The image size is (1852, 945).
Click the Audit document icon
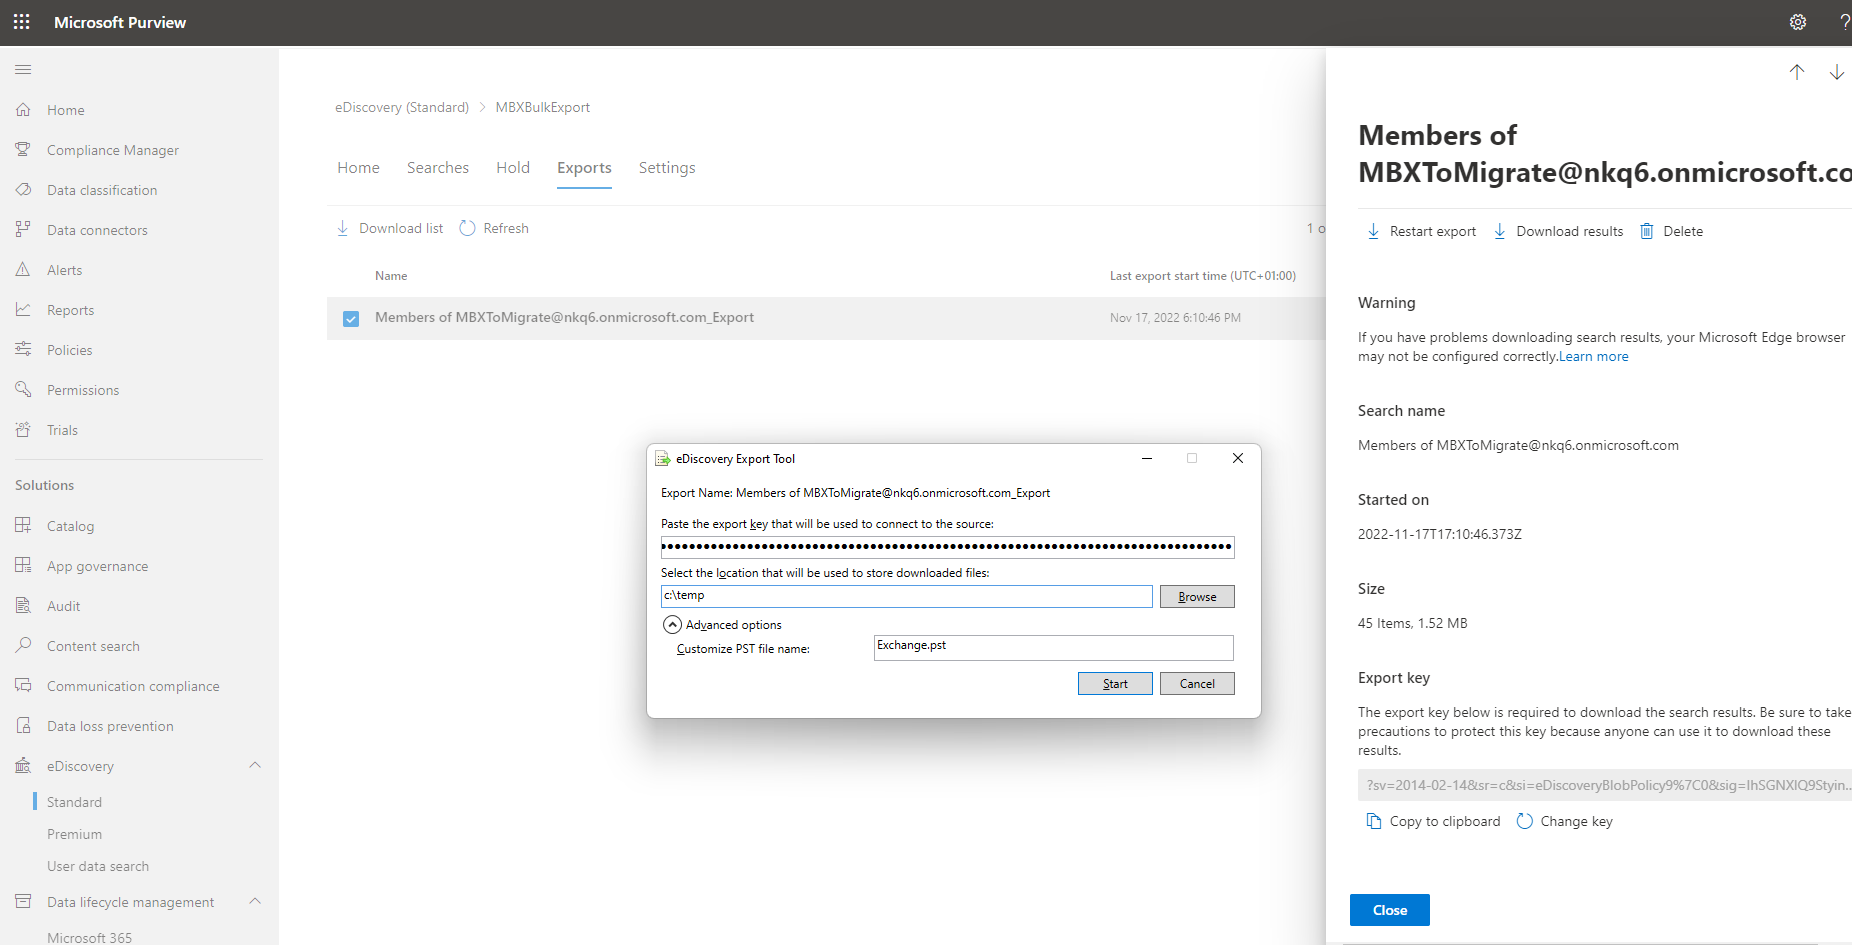(x=23, y=606)
